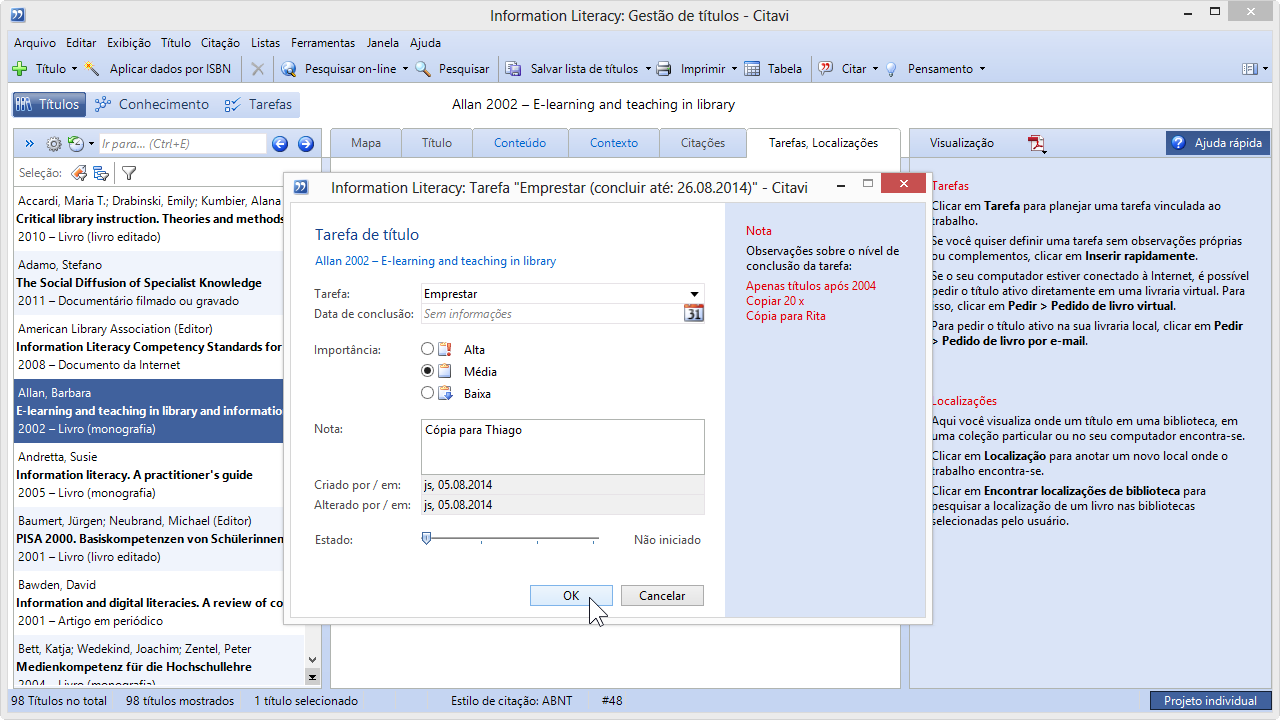Click the double-chevron expand icon

30,144
